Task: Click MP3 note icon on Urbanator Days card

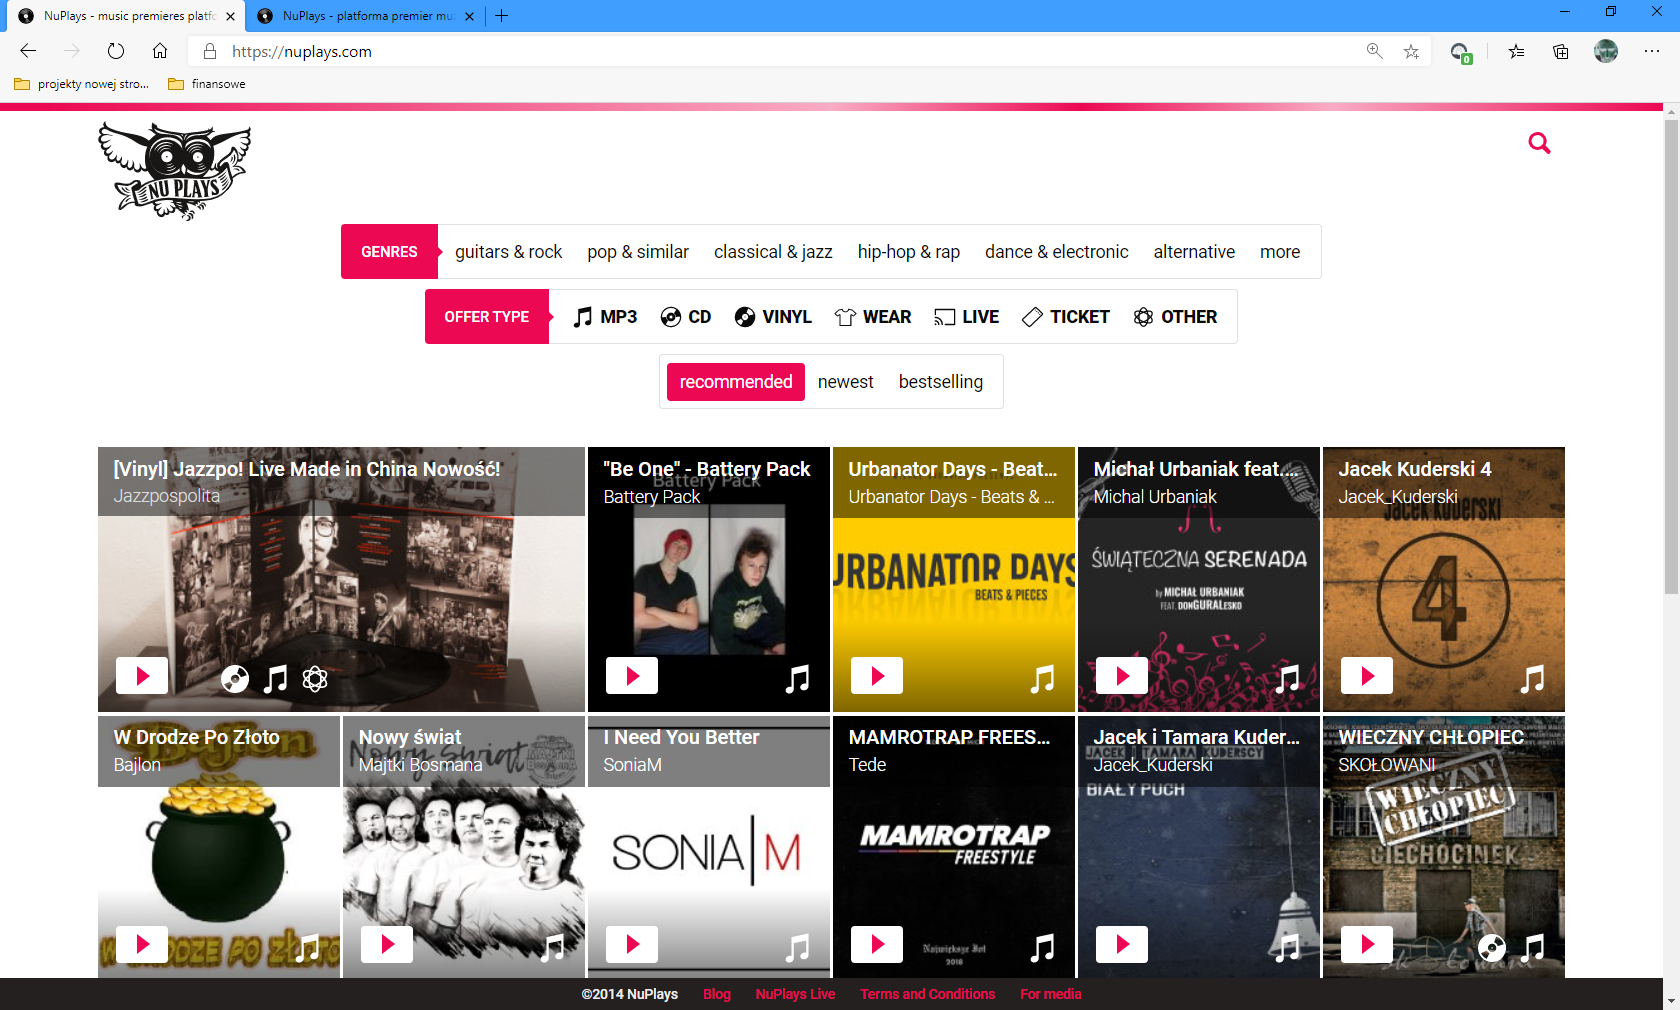Action: pyautogui.click(x=1042, y=680)
